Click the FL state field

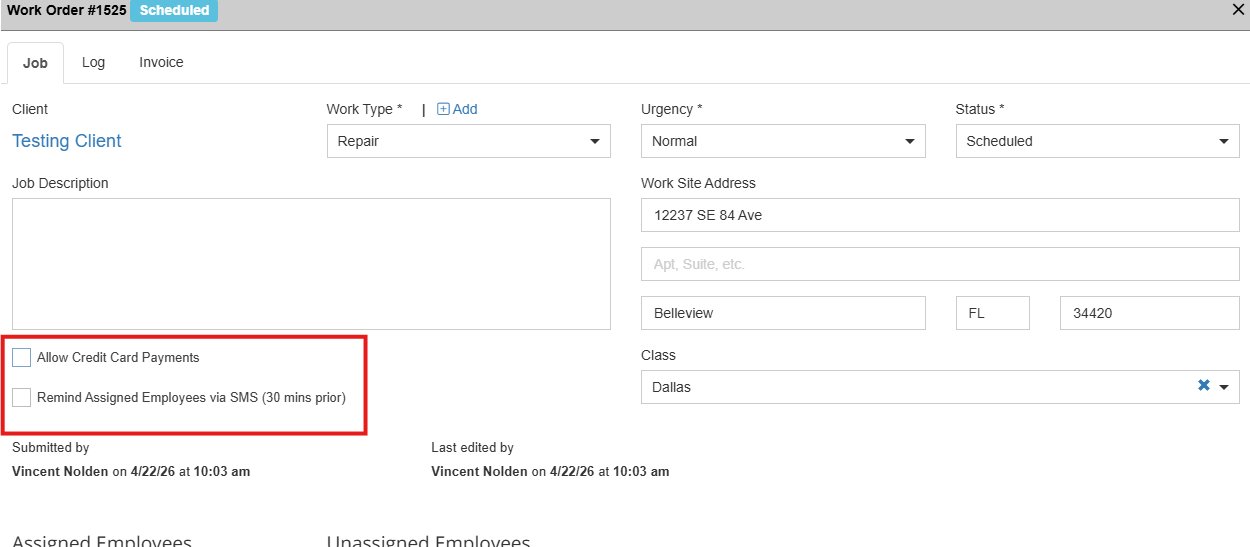pos(992,313)
